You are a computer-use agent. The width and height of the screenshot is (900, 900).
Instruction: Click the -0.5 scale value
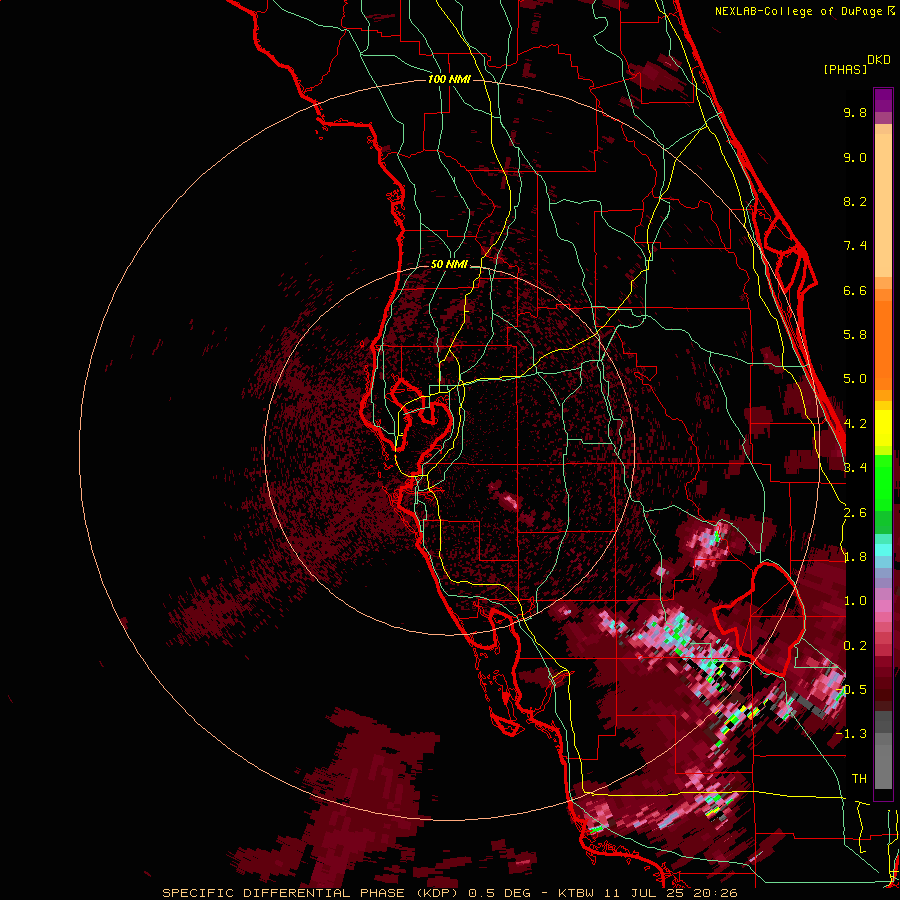[x=851, y=690]
